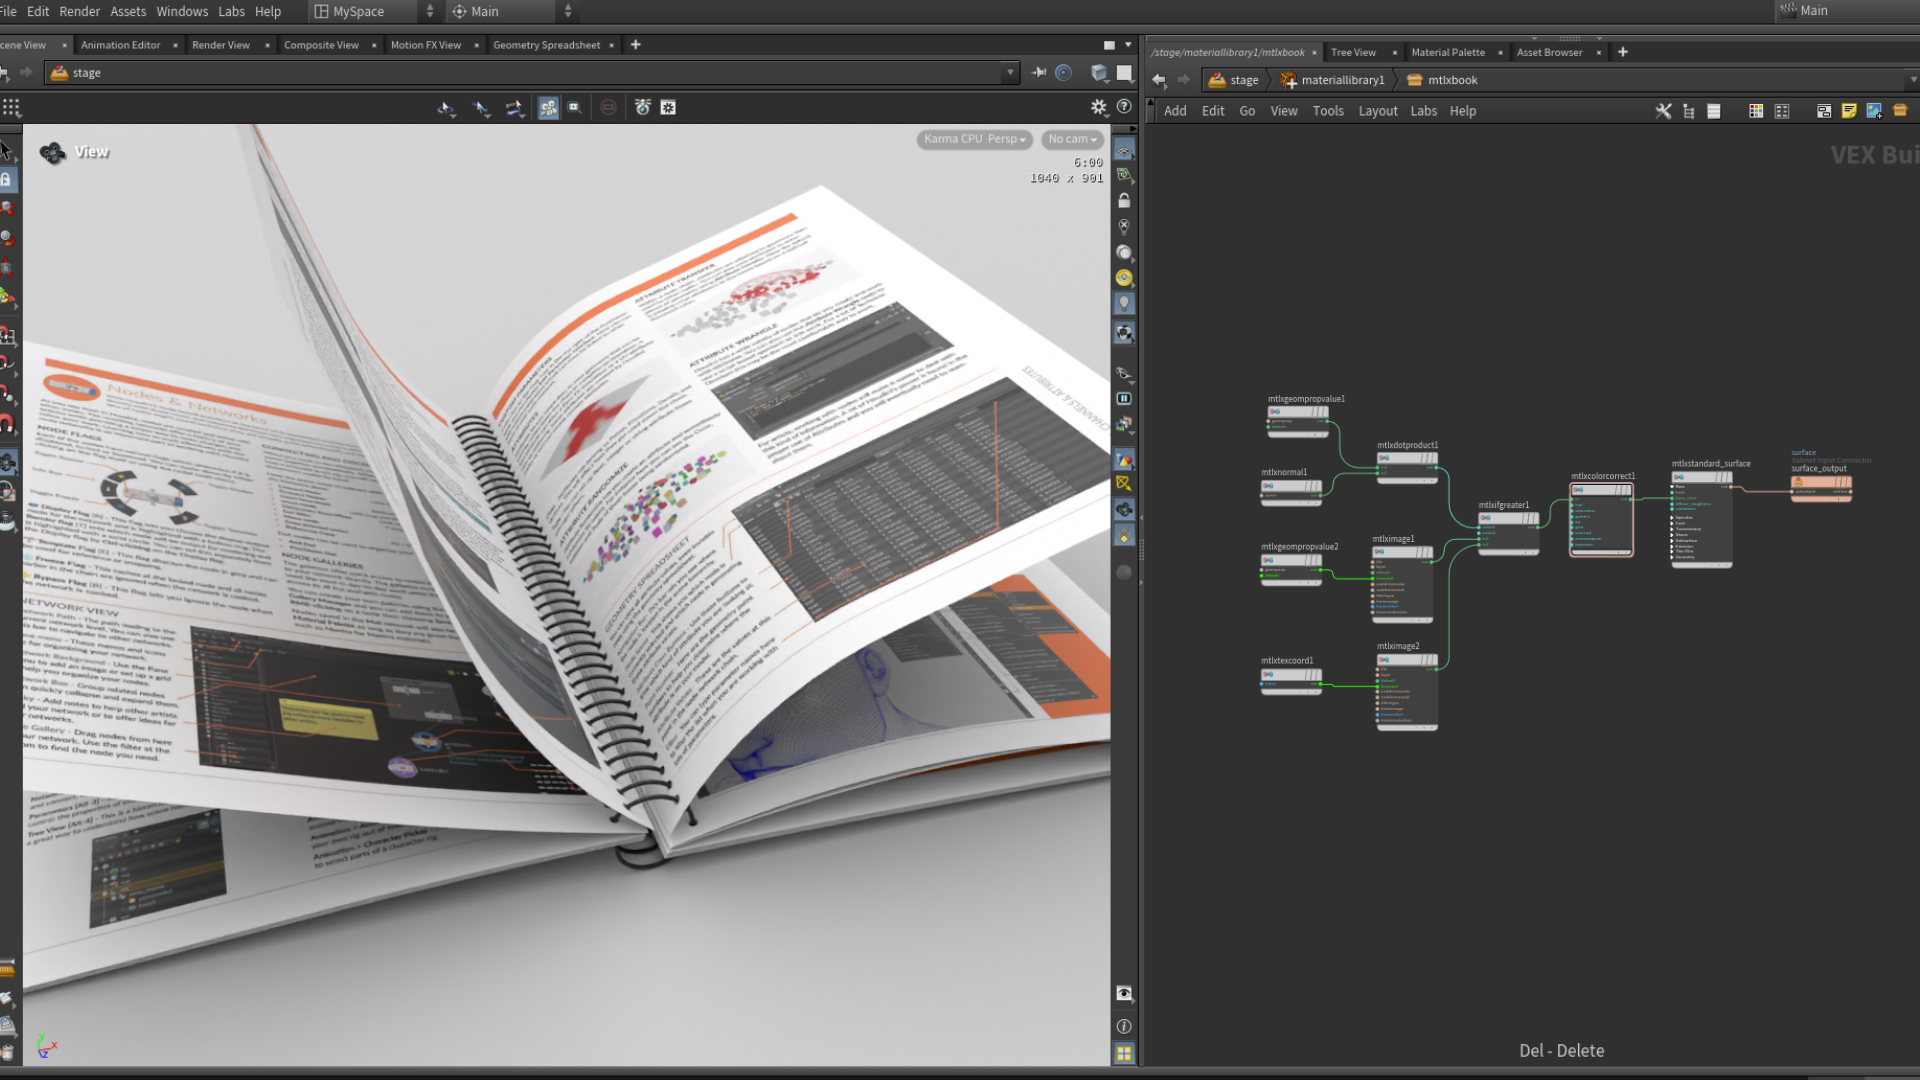Open the No cam camera dropdown

(x=1071, y=139)
